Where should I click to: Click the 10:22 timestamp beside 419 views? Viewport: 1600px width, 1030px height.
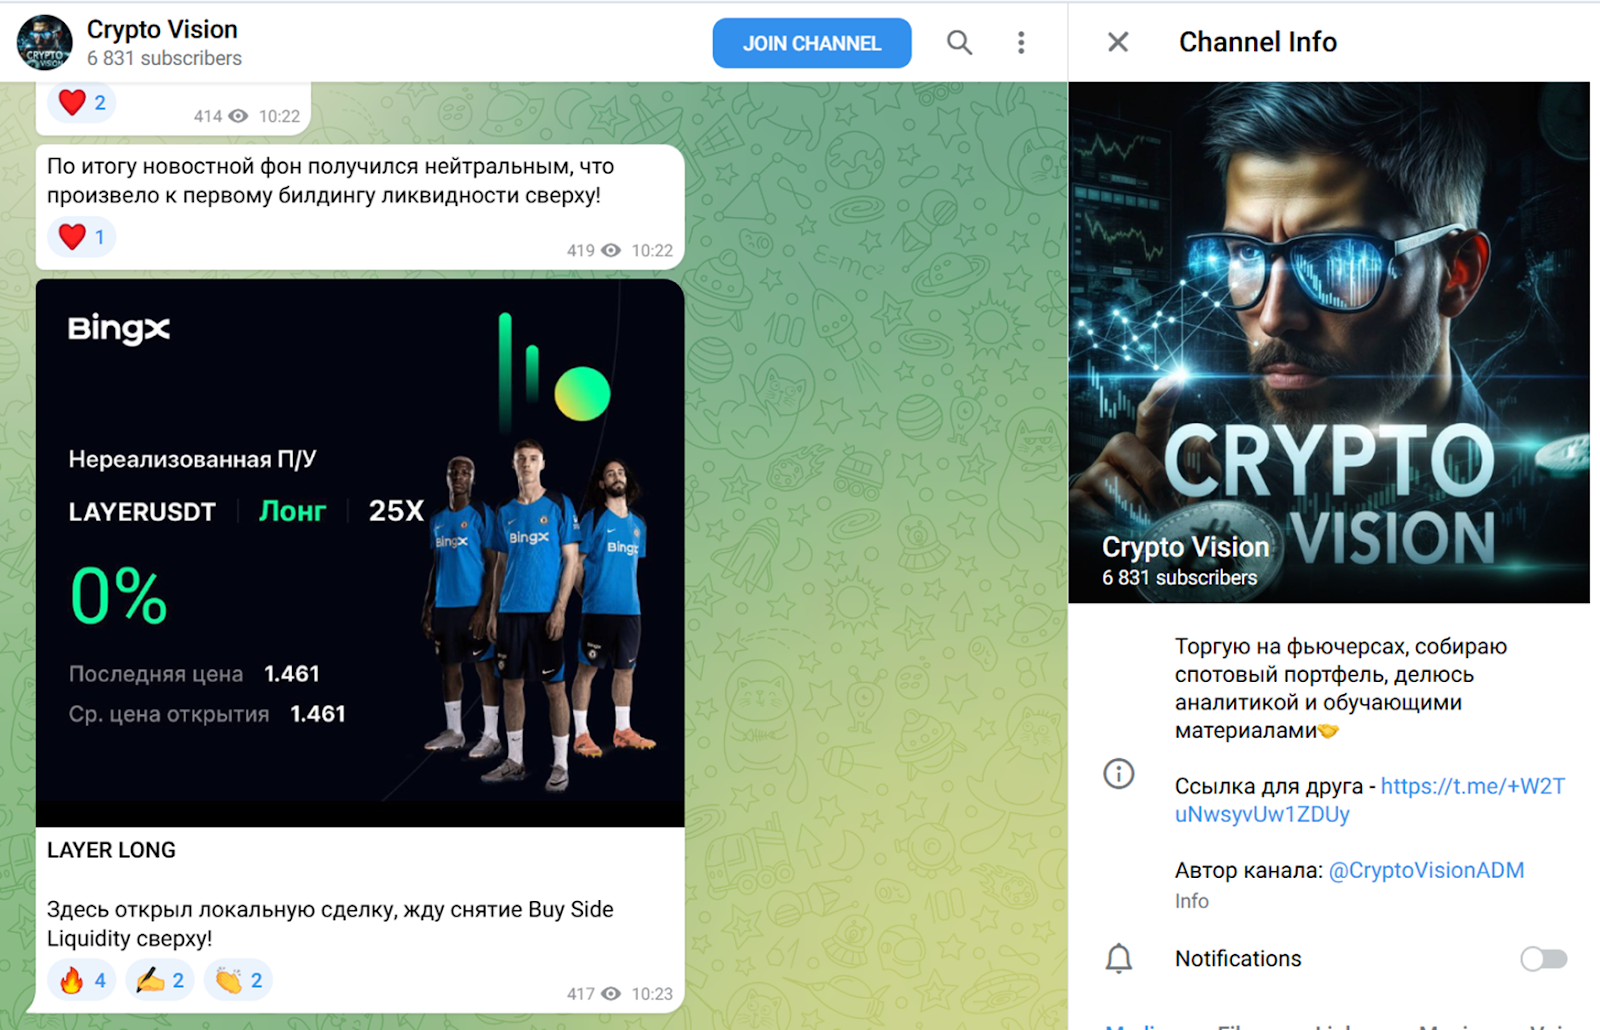tap(652, 250)
